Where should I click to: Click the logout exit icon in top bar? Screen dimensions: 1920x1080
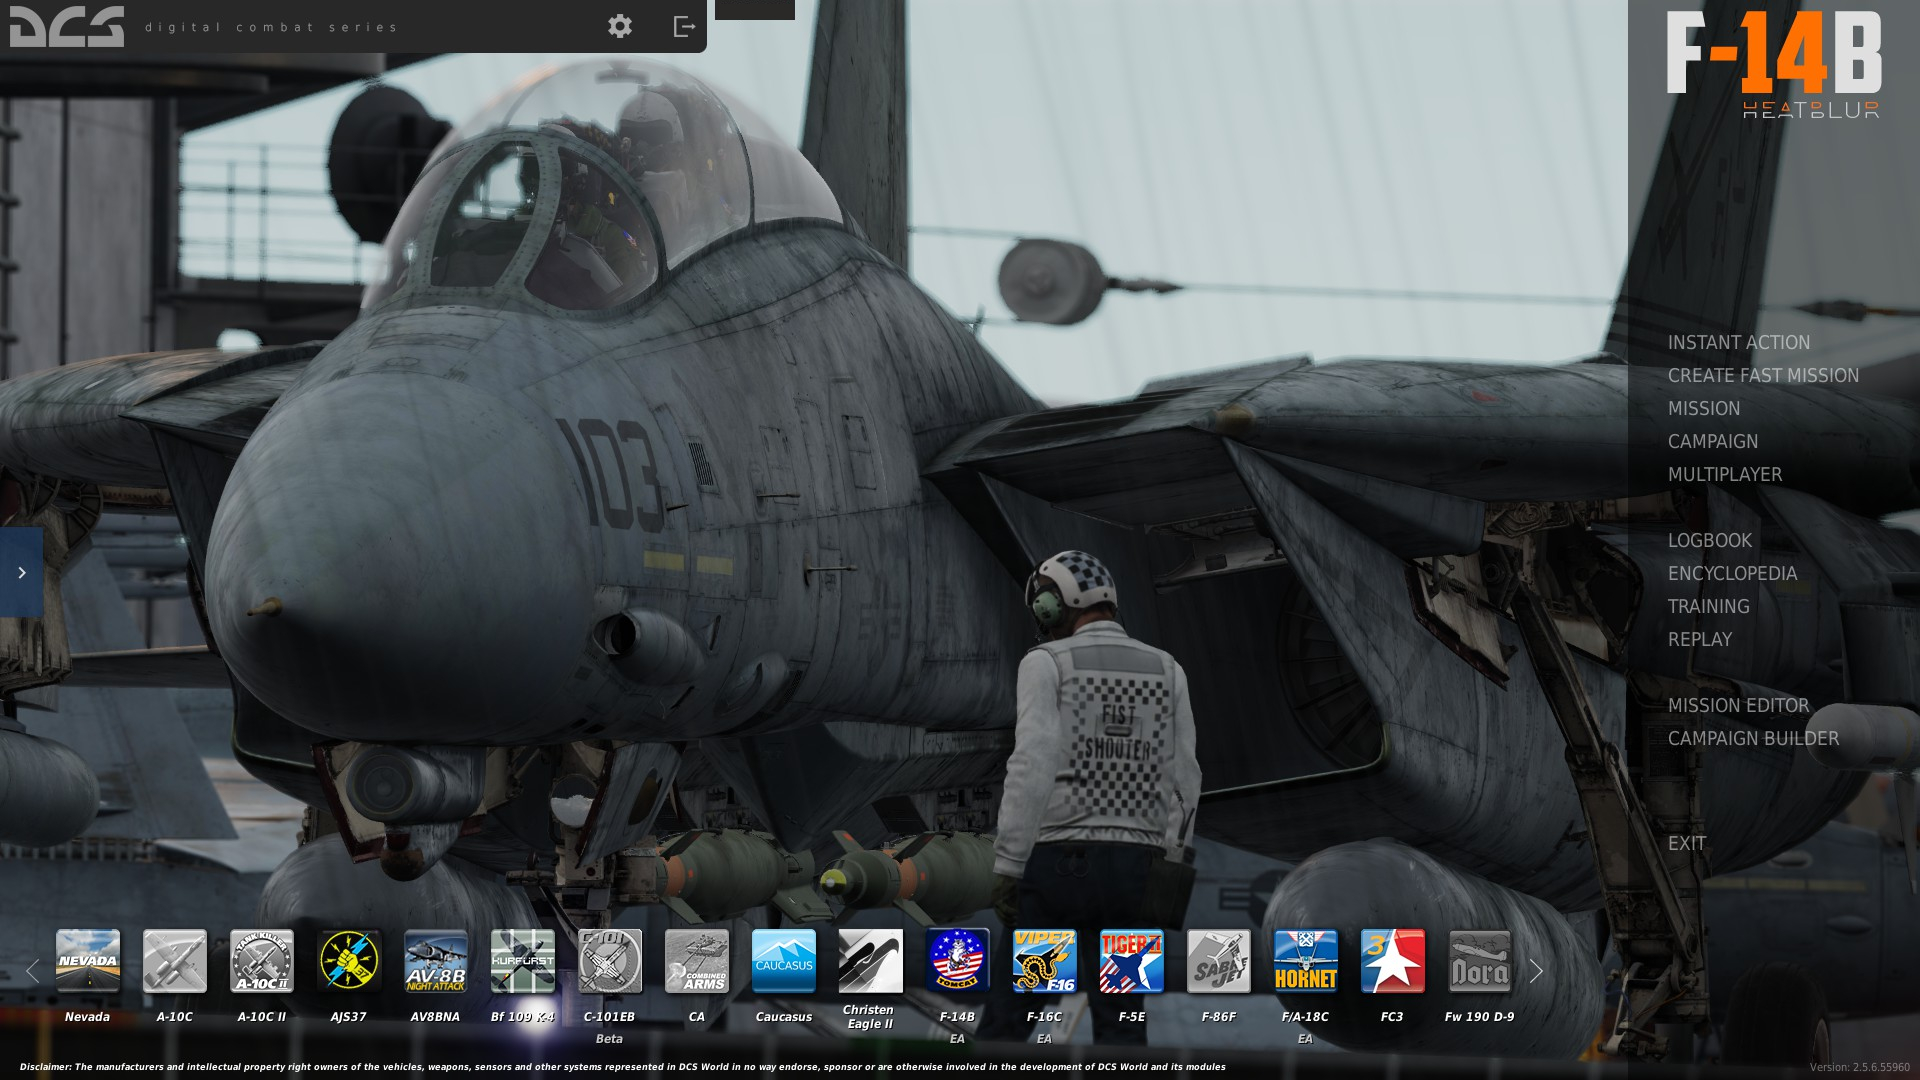(x=684, y=26)
